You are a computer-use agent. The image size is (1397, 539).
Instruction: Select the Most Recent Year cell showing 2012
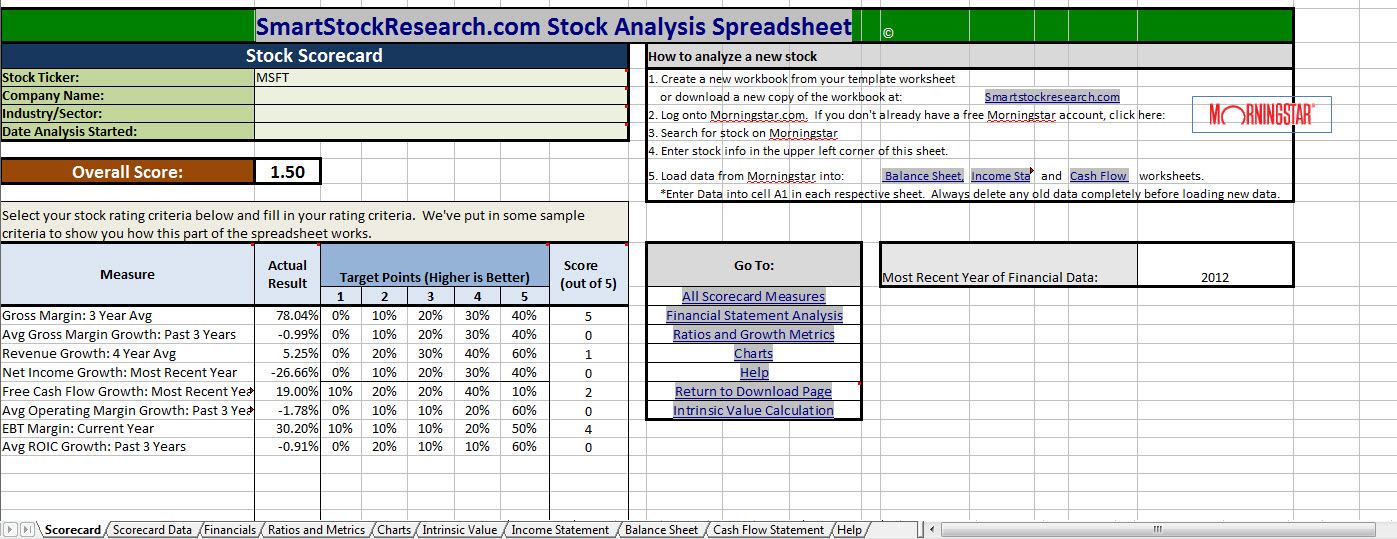point(1215,264)
